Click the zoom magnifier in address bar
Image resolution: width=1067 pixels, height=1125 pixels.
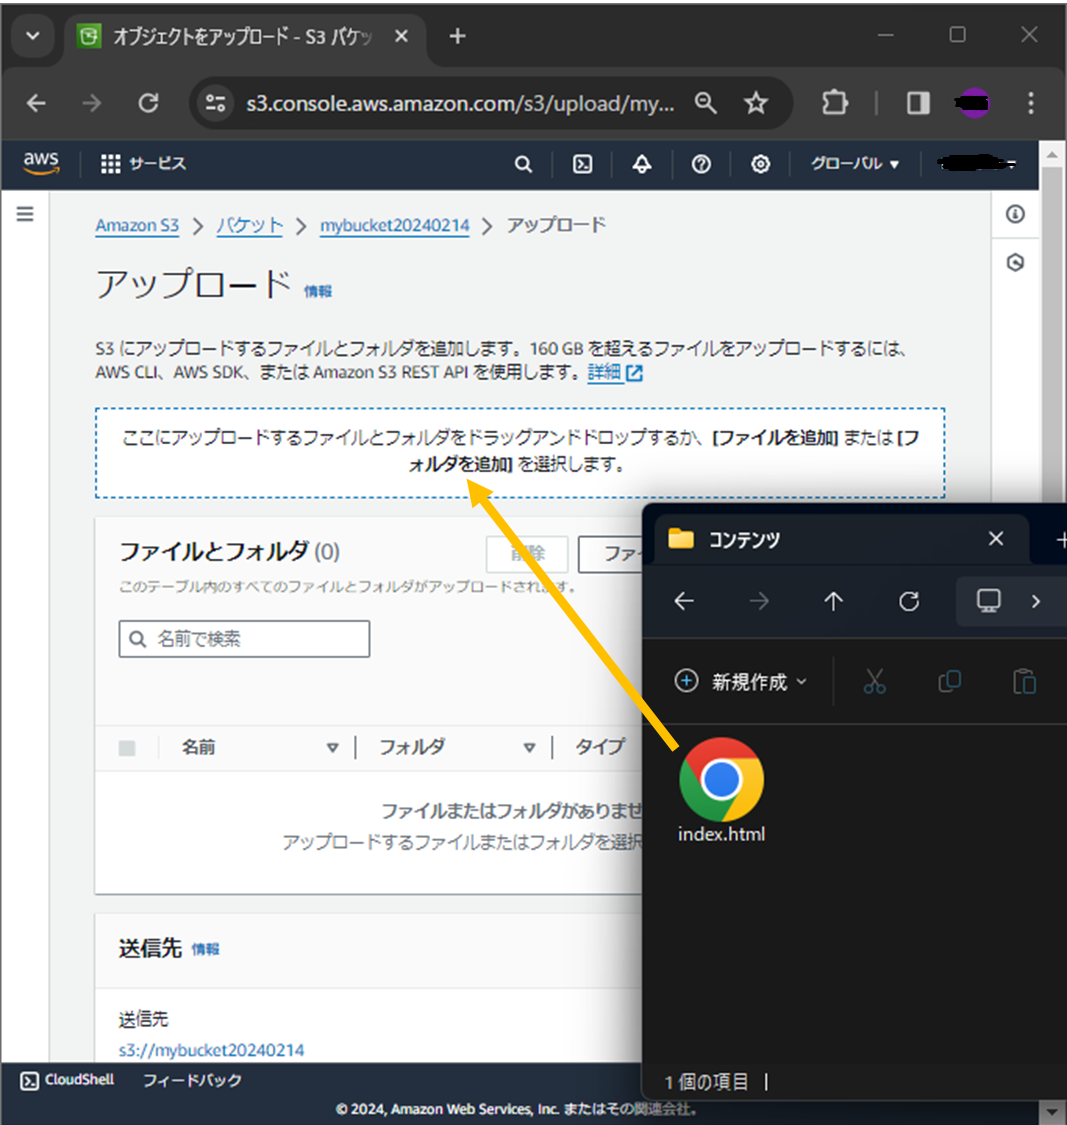pos(706,103)
